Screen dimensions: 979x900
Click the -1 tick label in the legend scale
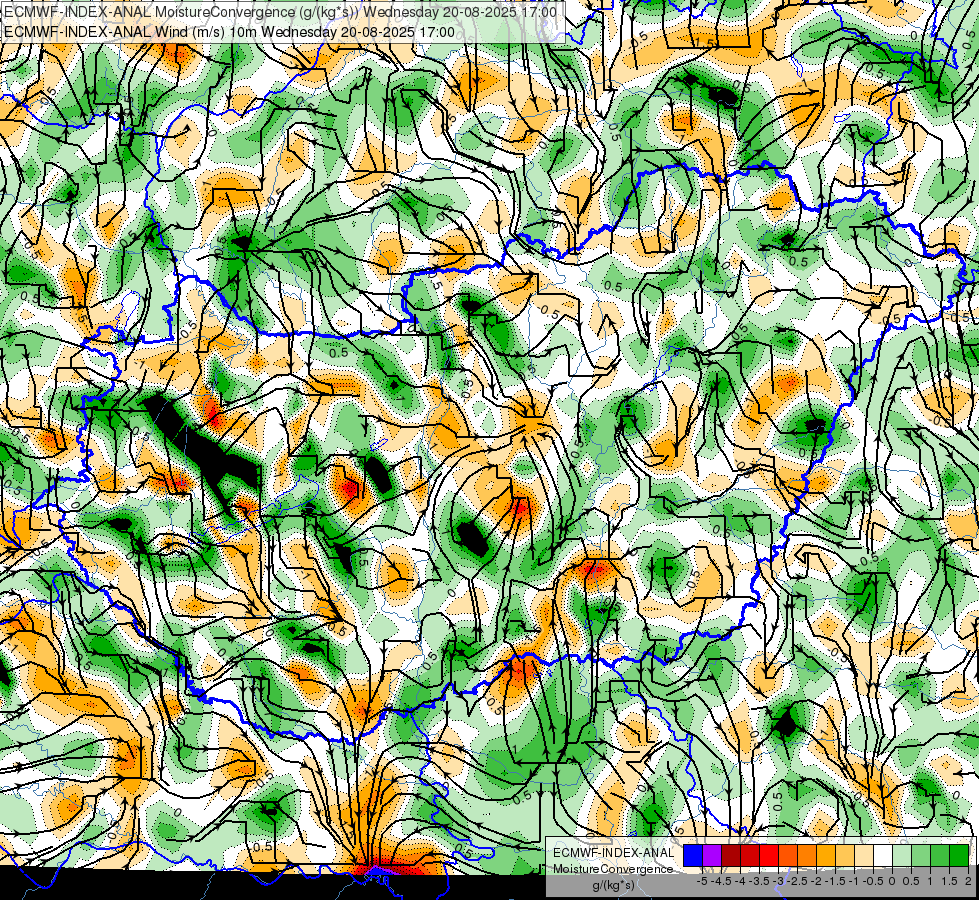click(854, 881)
